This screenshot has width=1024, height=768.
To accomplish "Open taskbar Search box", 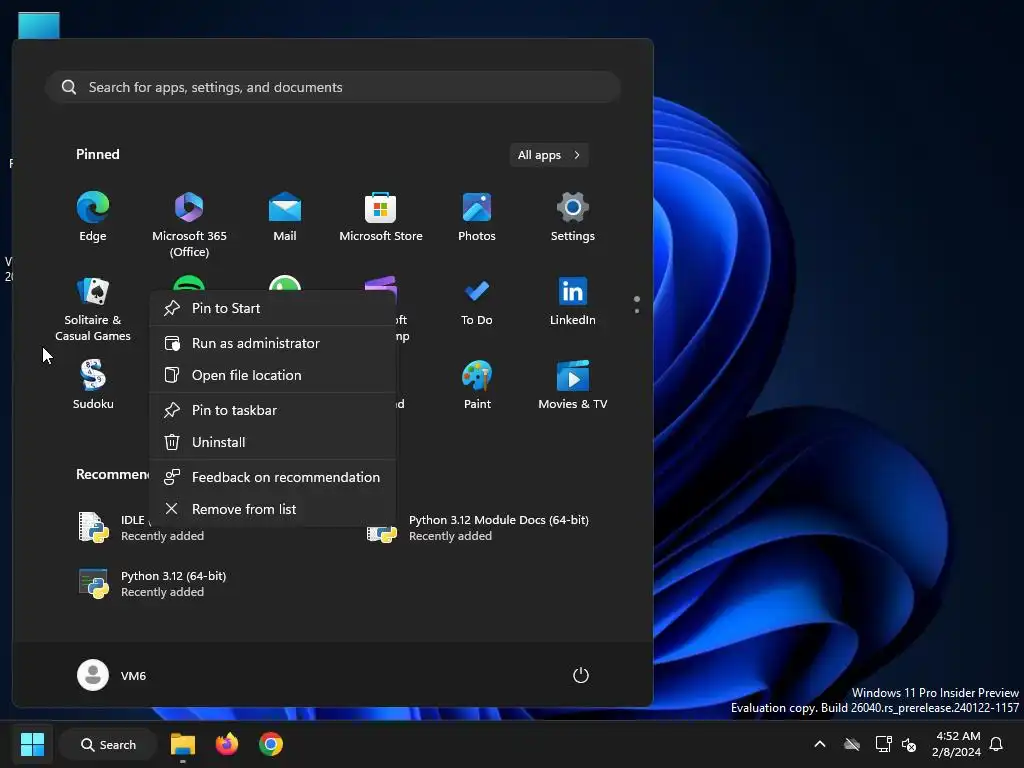I will (108, 744).
